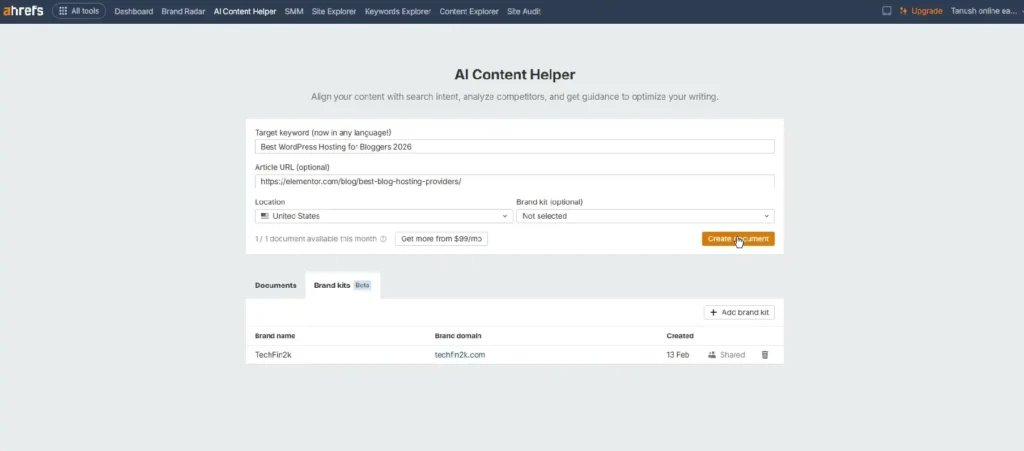Click the TechFin2k brand name
The height and width of the screenshot is (451, 1024).
[273, 355]
